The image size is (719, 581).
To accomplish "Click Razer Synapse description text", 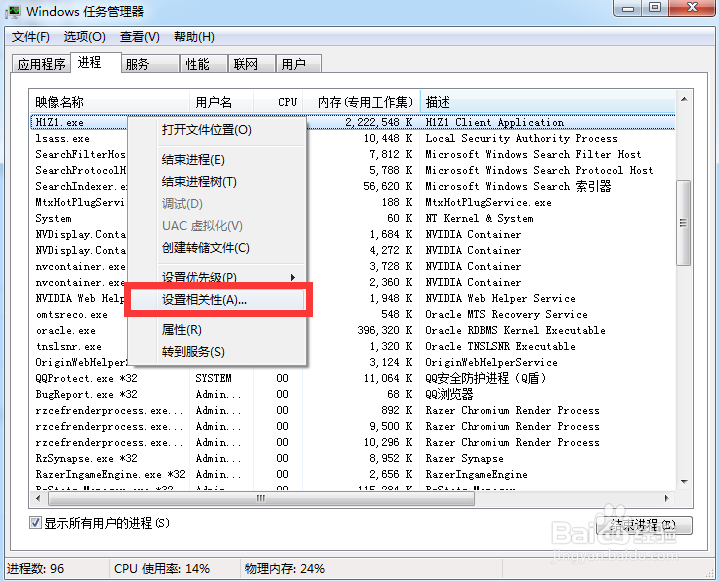I will coord(465,459).
